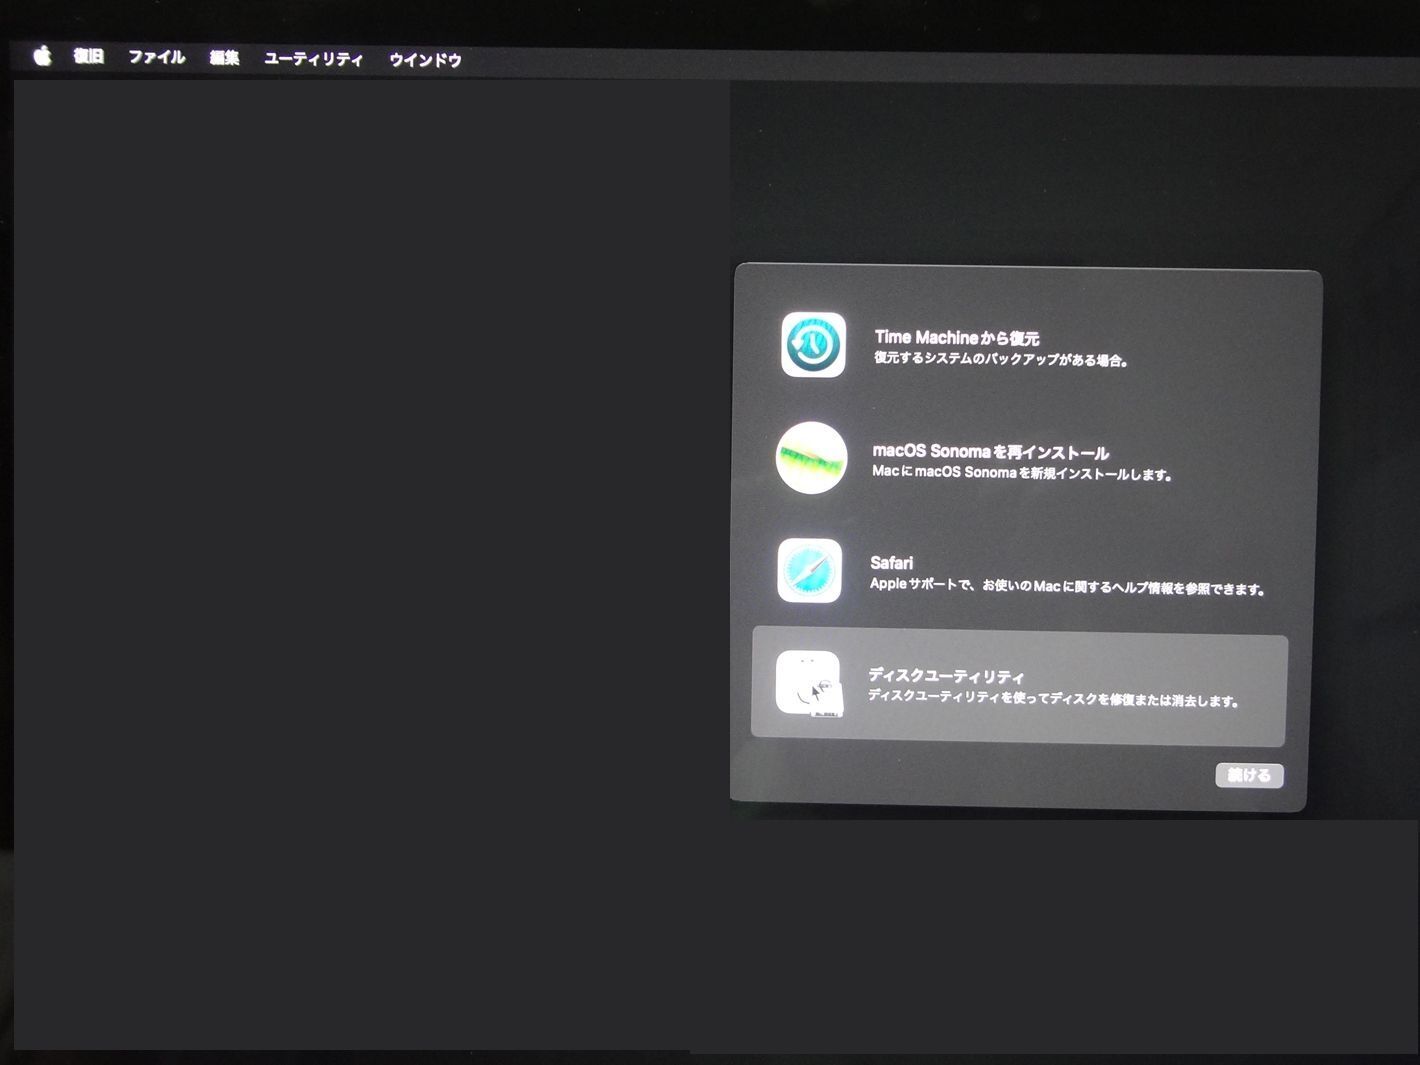Screen dimensions: 1420x1065
Task: Open the 復旧 menu in menu bar
Action: tap(88, 57)
